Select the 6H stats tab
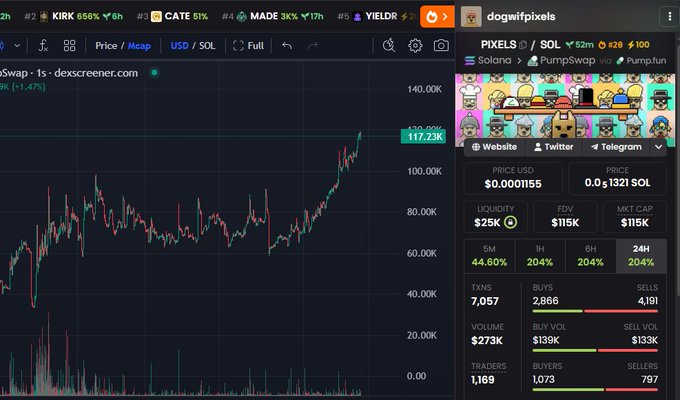 (590, 256)
